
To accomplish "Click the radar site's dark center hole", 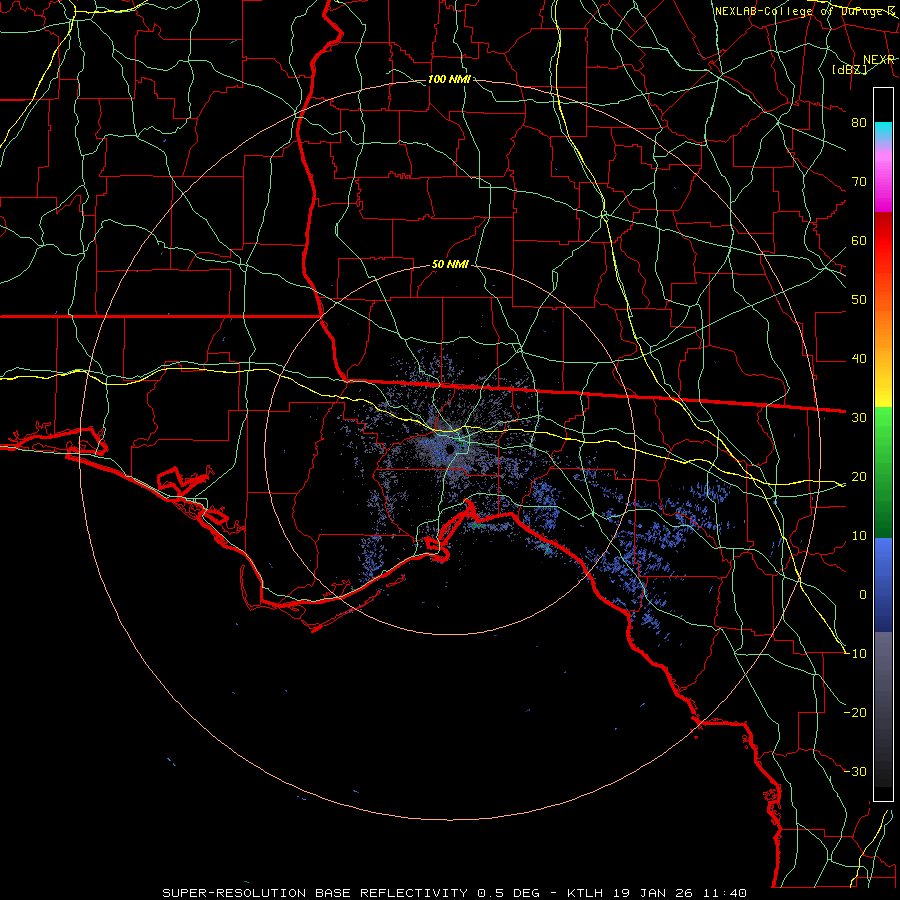I will coord(450,449).
